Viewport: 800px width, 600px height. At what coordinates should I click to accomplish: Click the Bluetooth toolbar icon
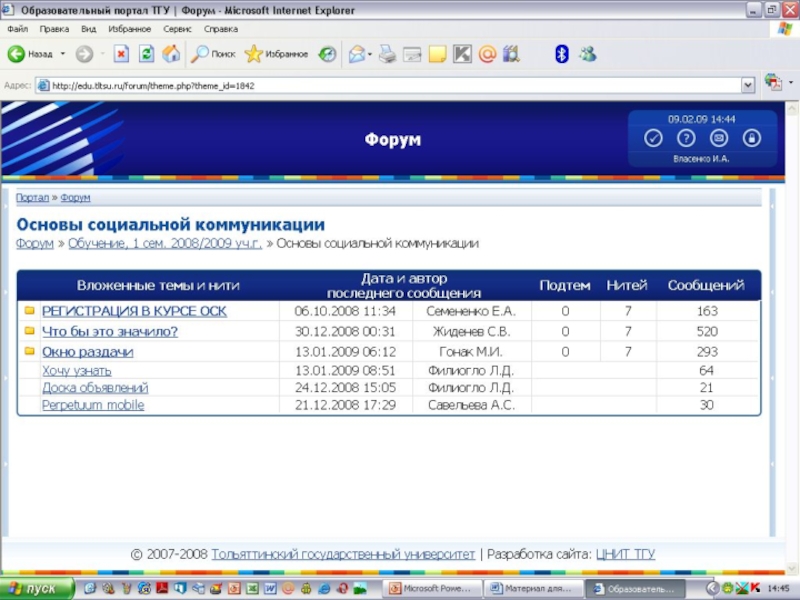pos(561,54)
